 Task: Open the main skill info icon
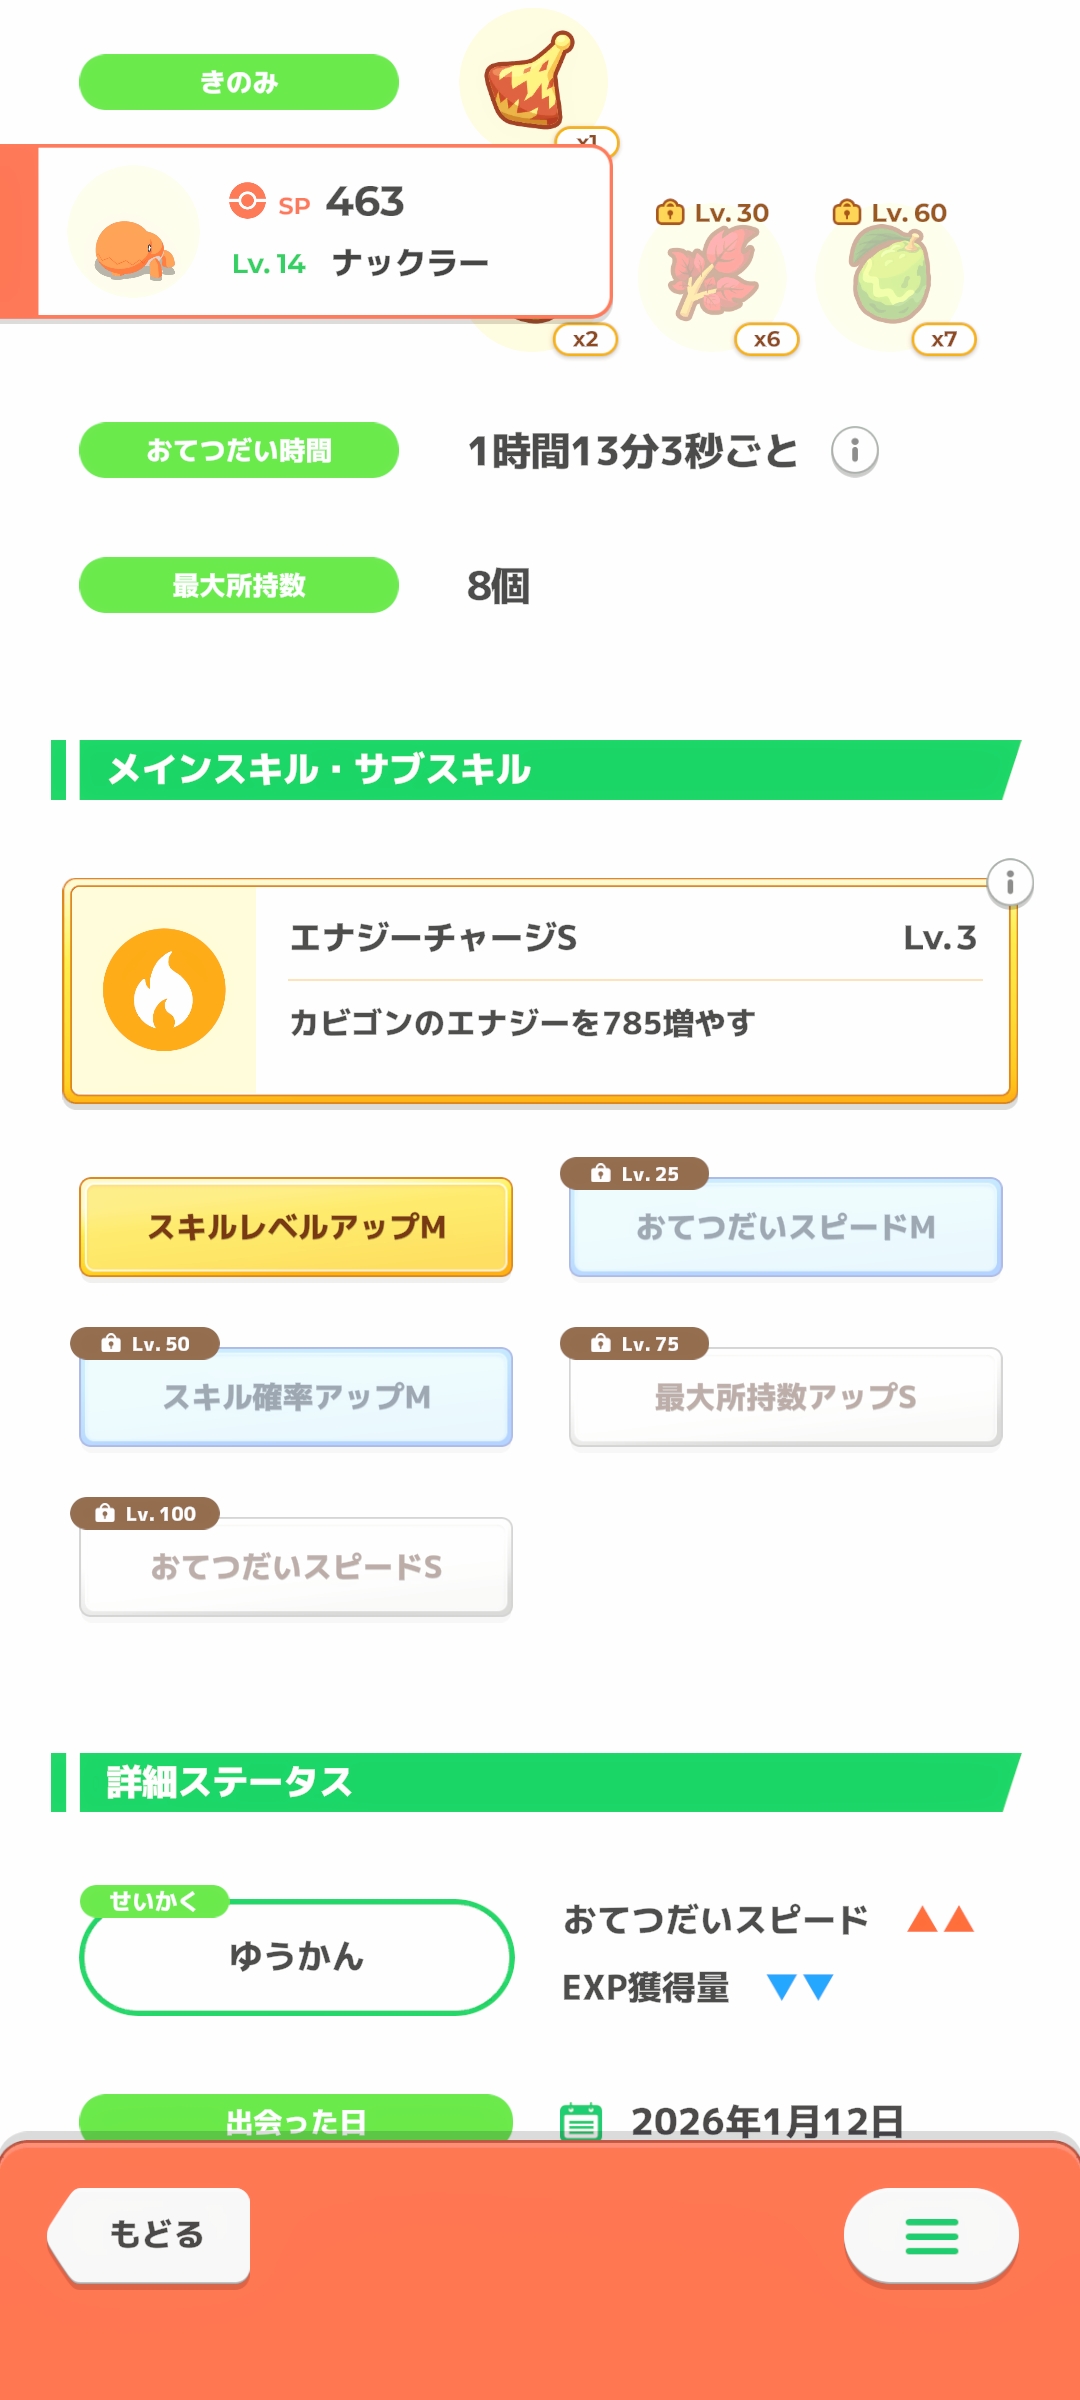tap(1010, 883)
